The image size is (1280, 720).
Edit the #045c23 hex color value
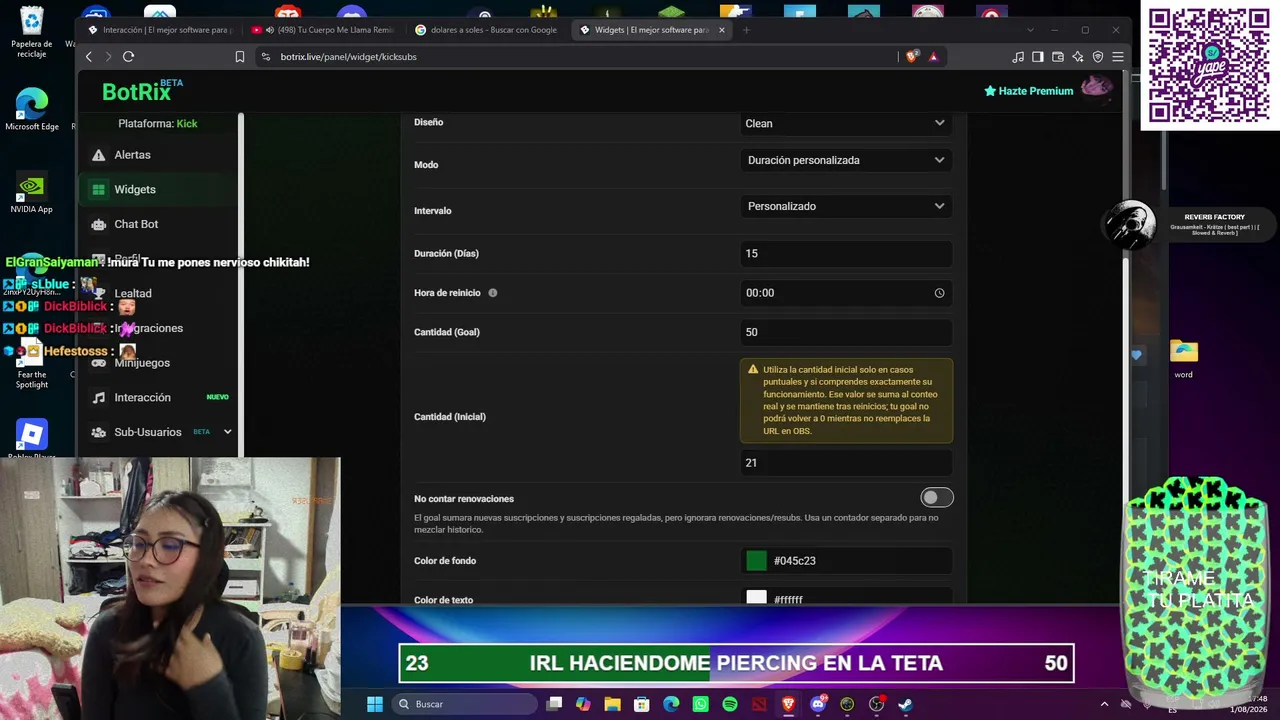pos(795,561)
